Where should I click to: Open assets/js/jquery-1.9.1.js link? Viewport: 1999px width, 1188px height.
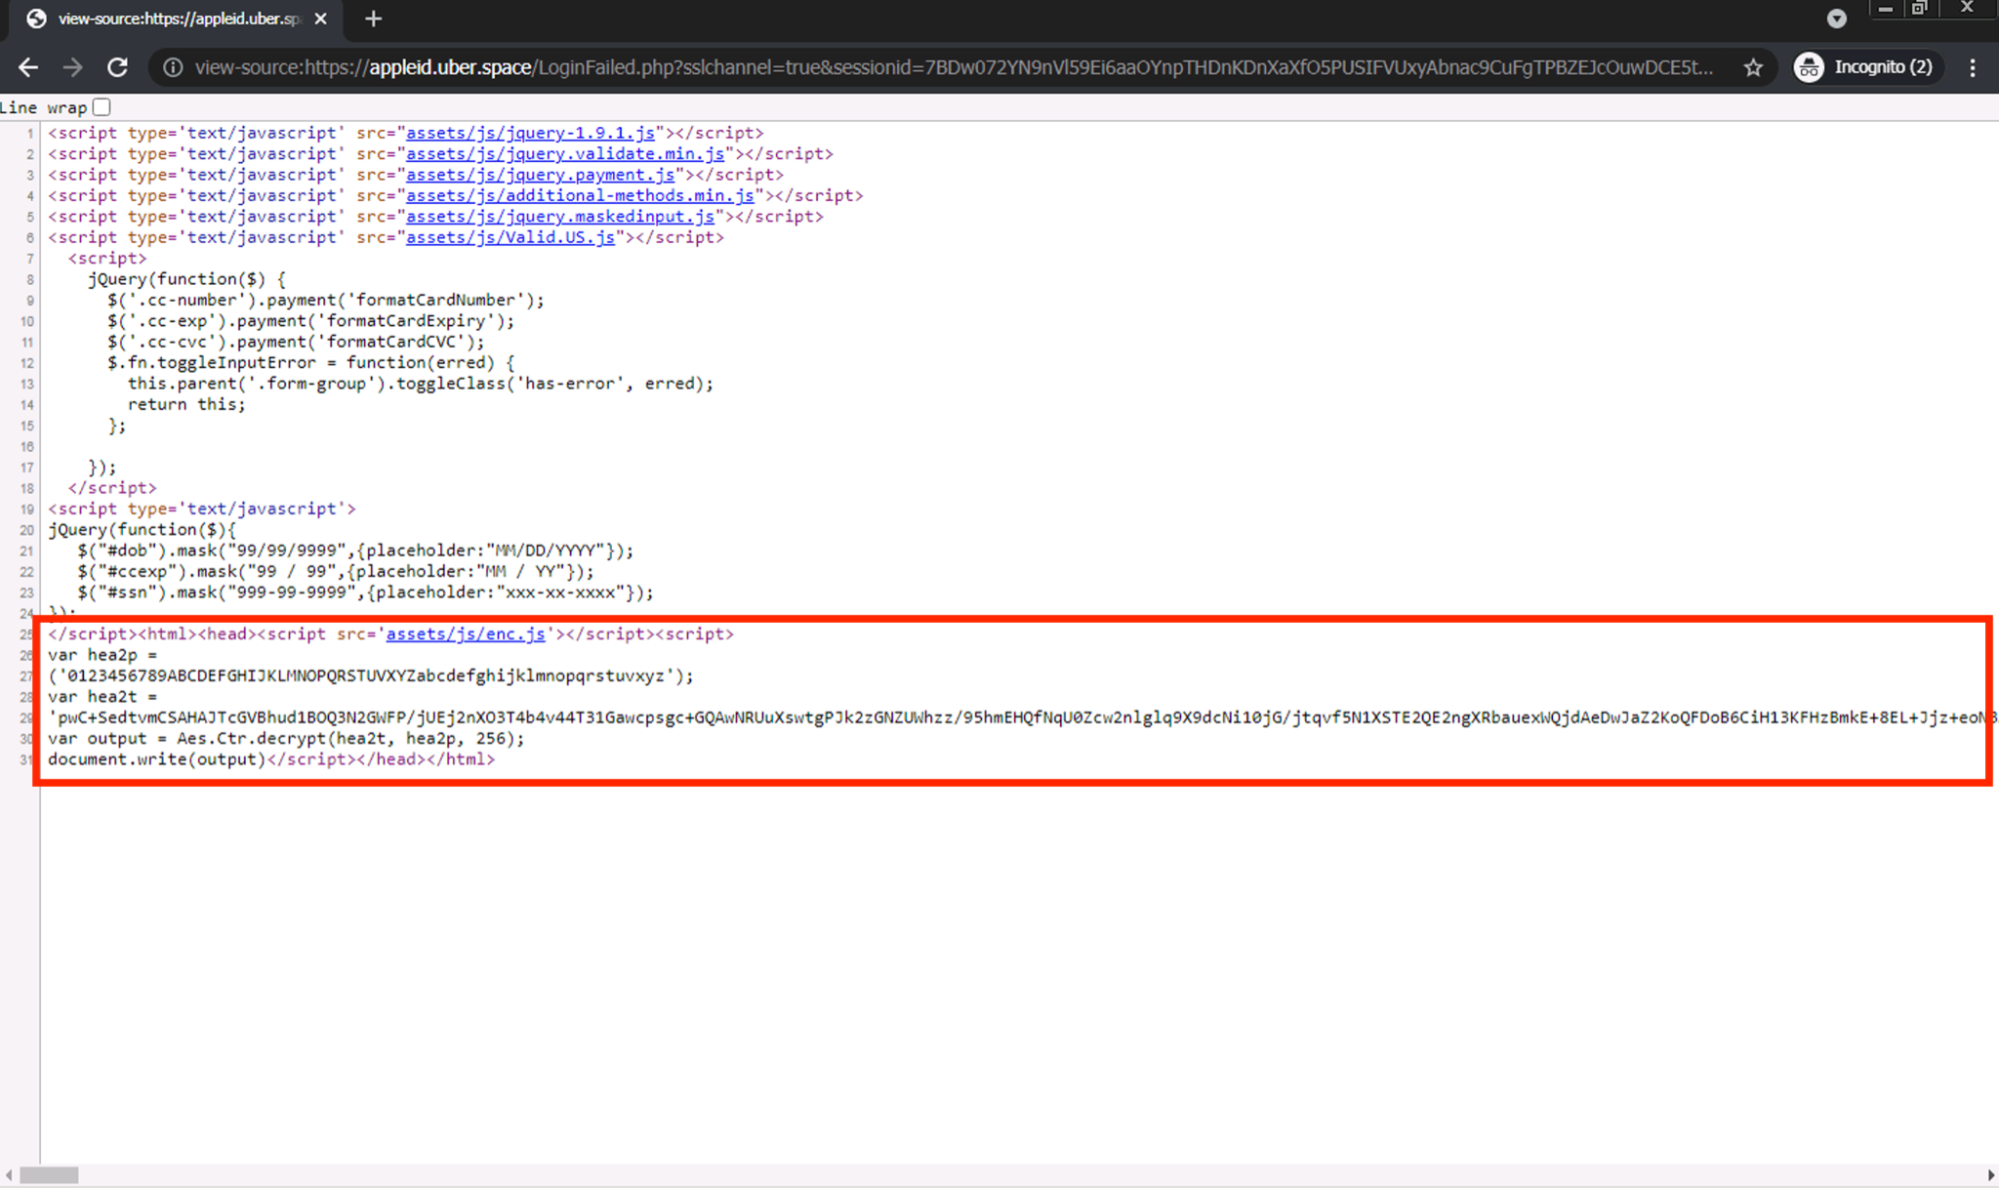click(x=530, y=133)
